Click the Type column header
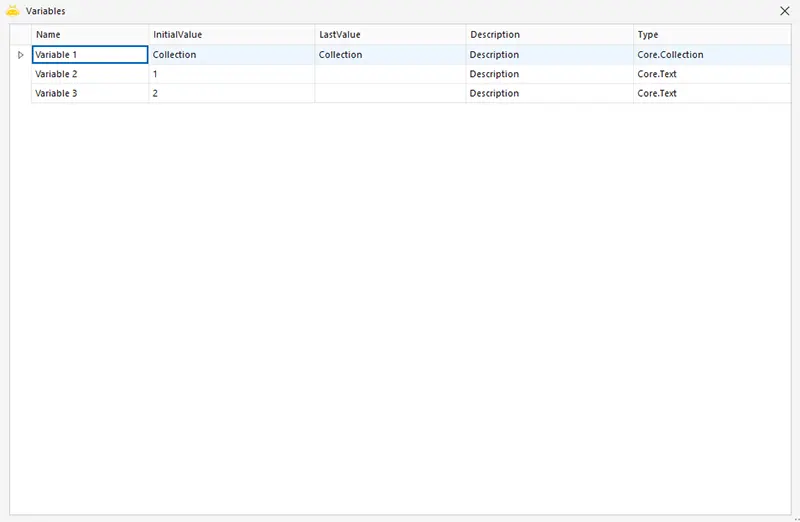 tap(712, 35)
